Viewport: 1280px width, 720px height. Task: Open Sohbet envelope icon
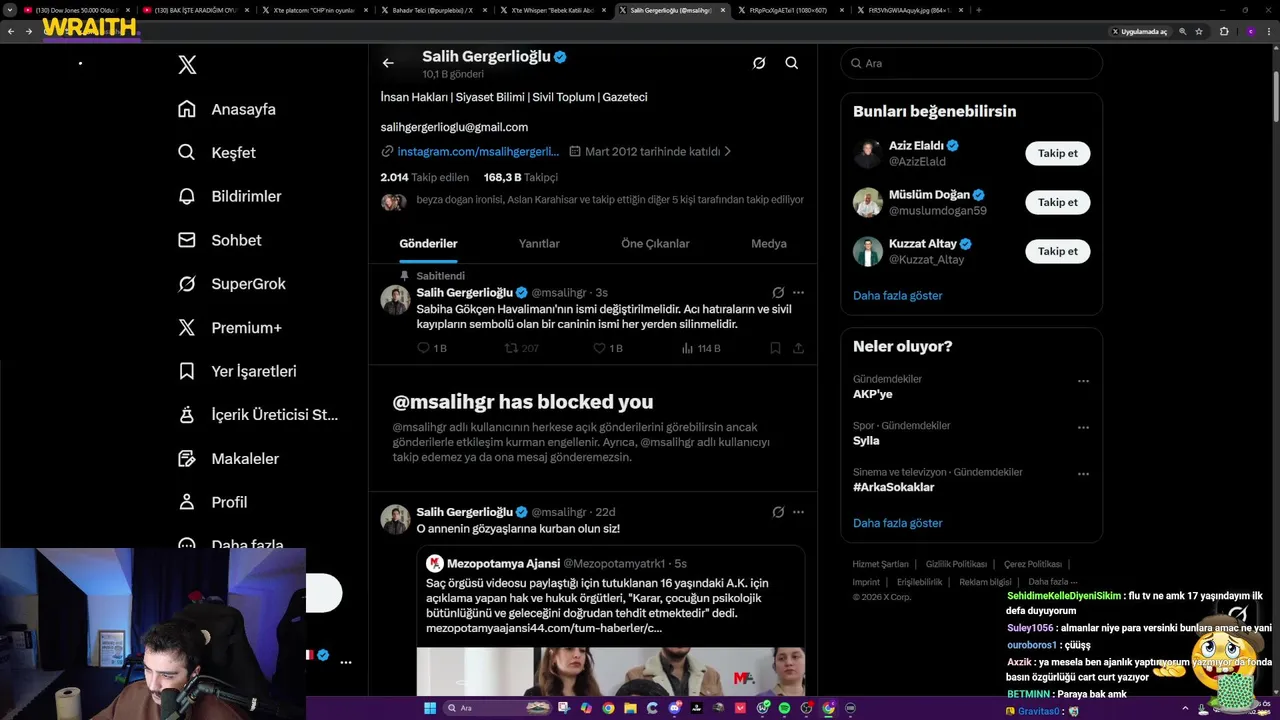[x=187, y=240]
